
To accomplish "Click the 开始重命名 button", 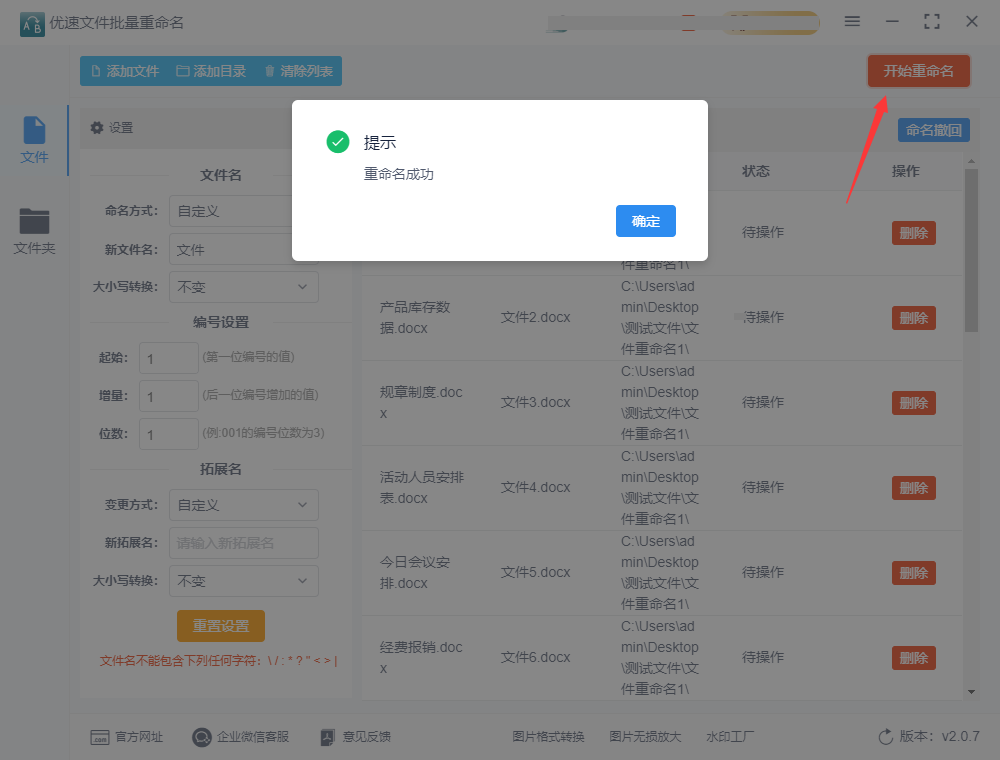I will 918,71.
